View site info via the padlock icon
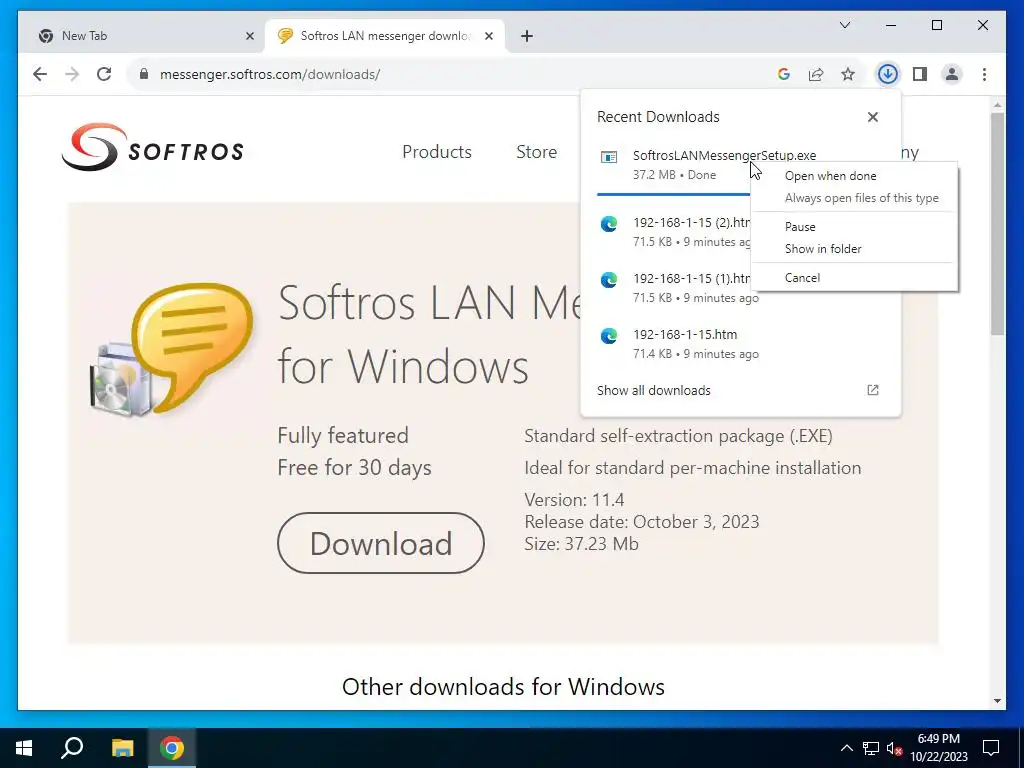The width and height of the screenshot is (1024, 768). tap(144, 74)
